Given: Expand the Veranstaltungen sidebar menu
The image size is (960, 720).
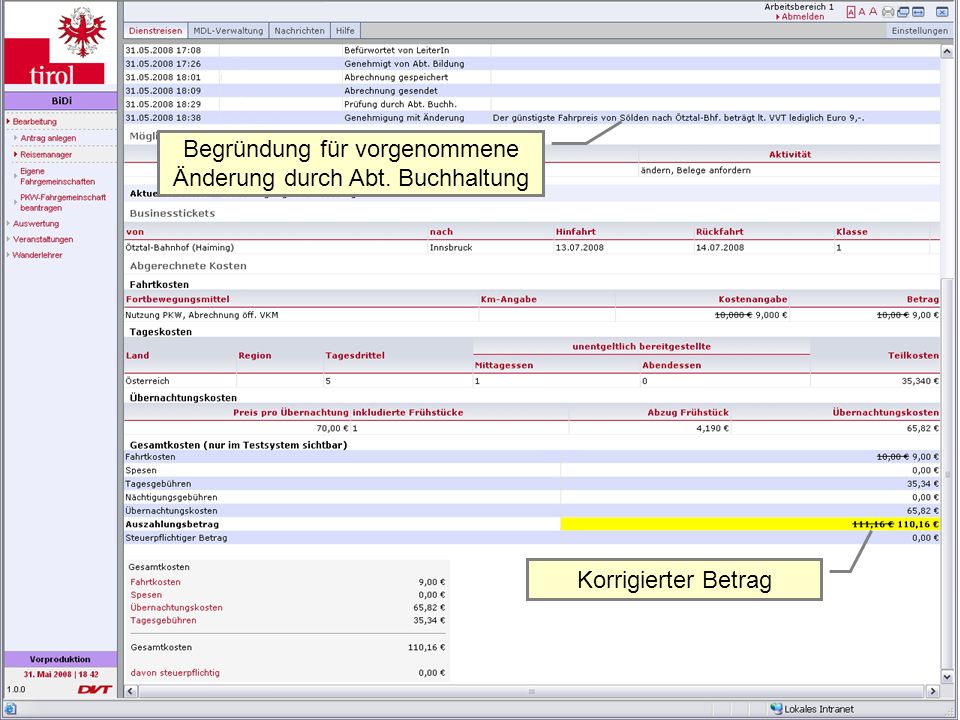Looking at the screenshot, I should click(43, 239).
